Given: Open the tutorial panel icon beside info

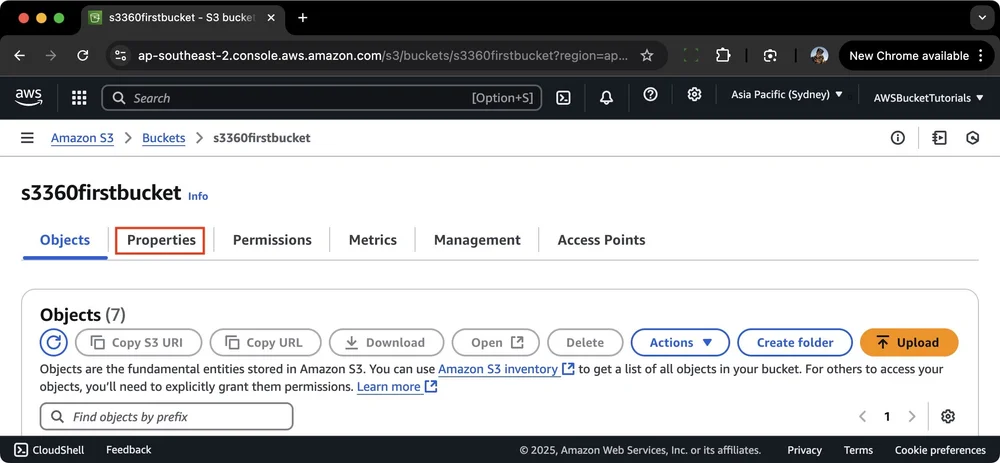Looking at the screenshot, I should point(939,138).
